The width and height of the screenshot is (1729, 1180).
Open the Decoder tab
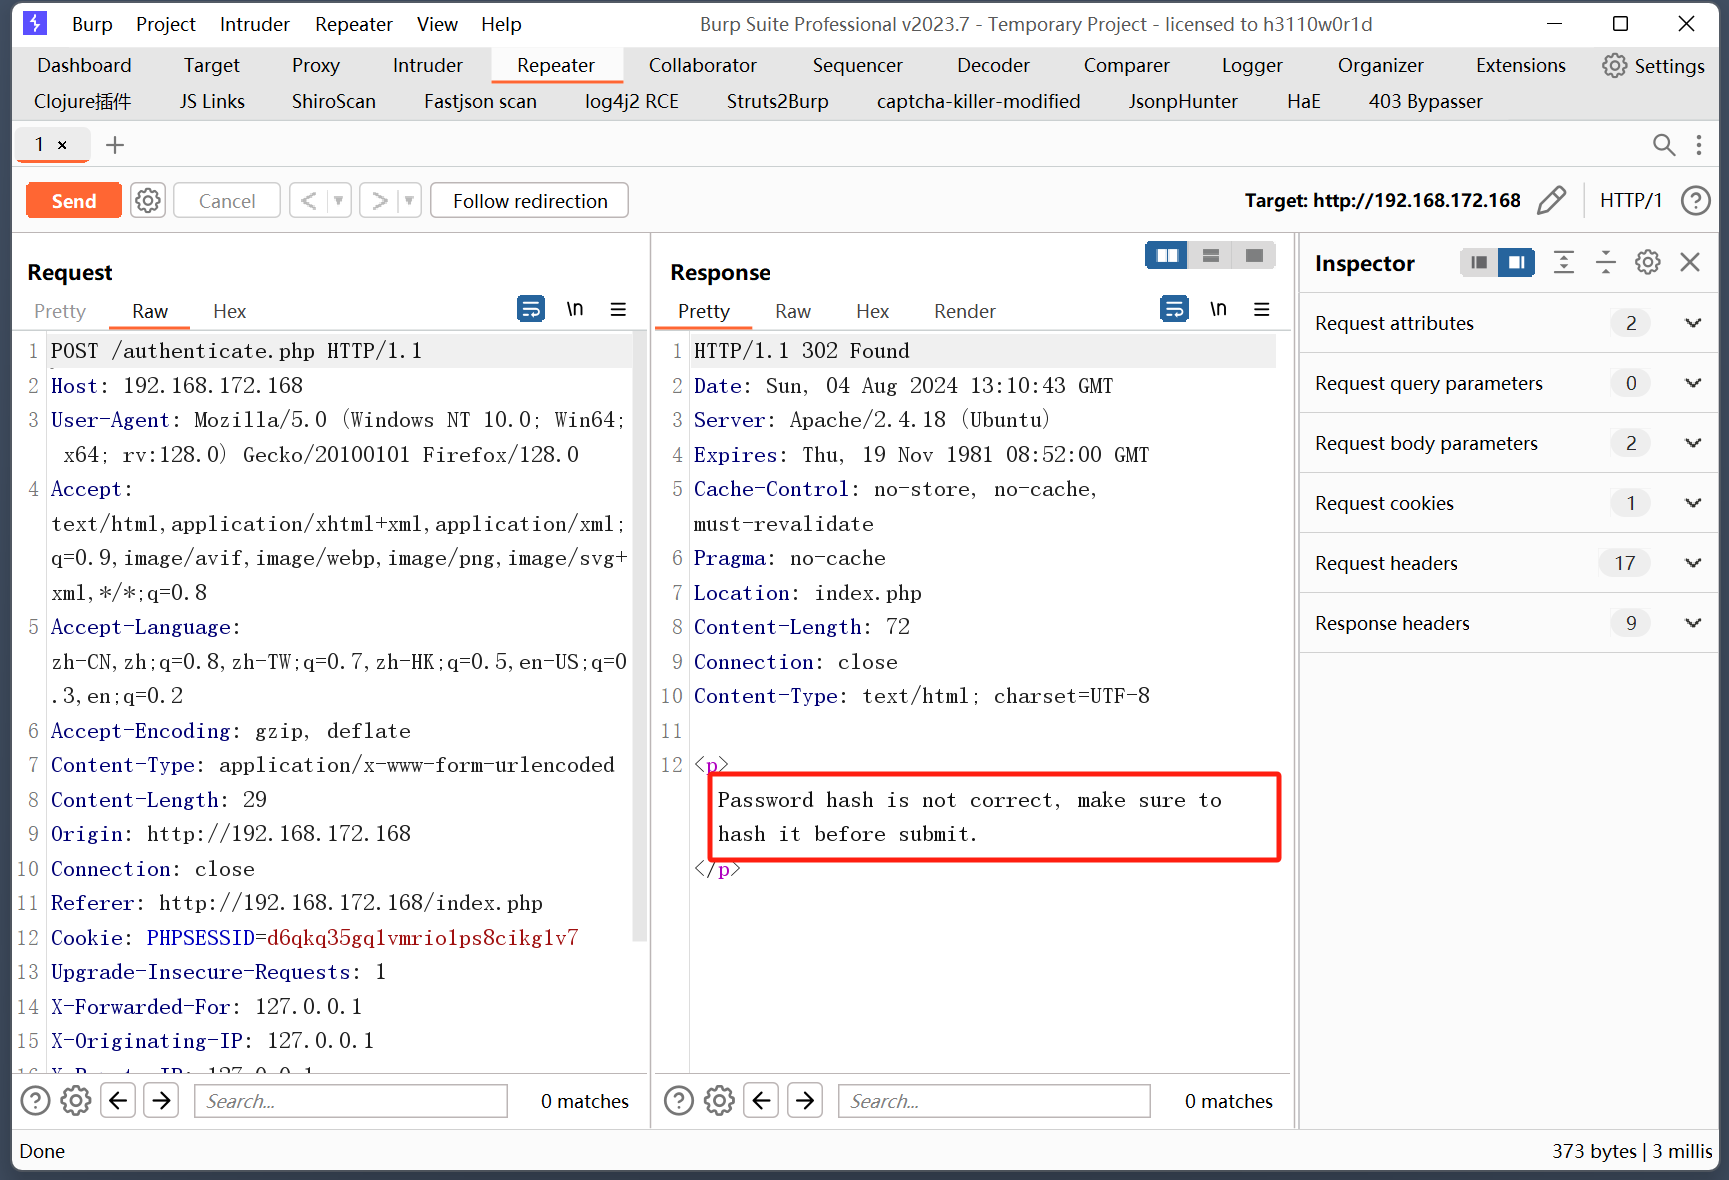tap(993, 65)
